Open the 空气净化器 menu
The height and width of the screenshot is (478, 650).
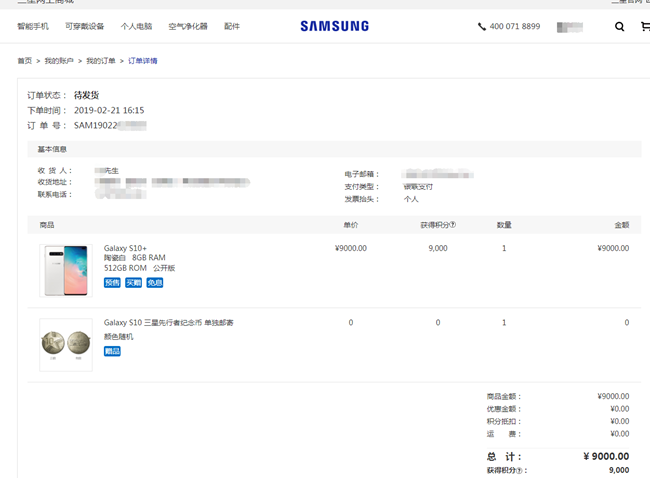[x=188, y=27]
